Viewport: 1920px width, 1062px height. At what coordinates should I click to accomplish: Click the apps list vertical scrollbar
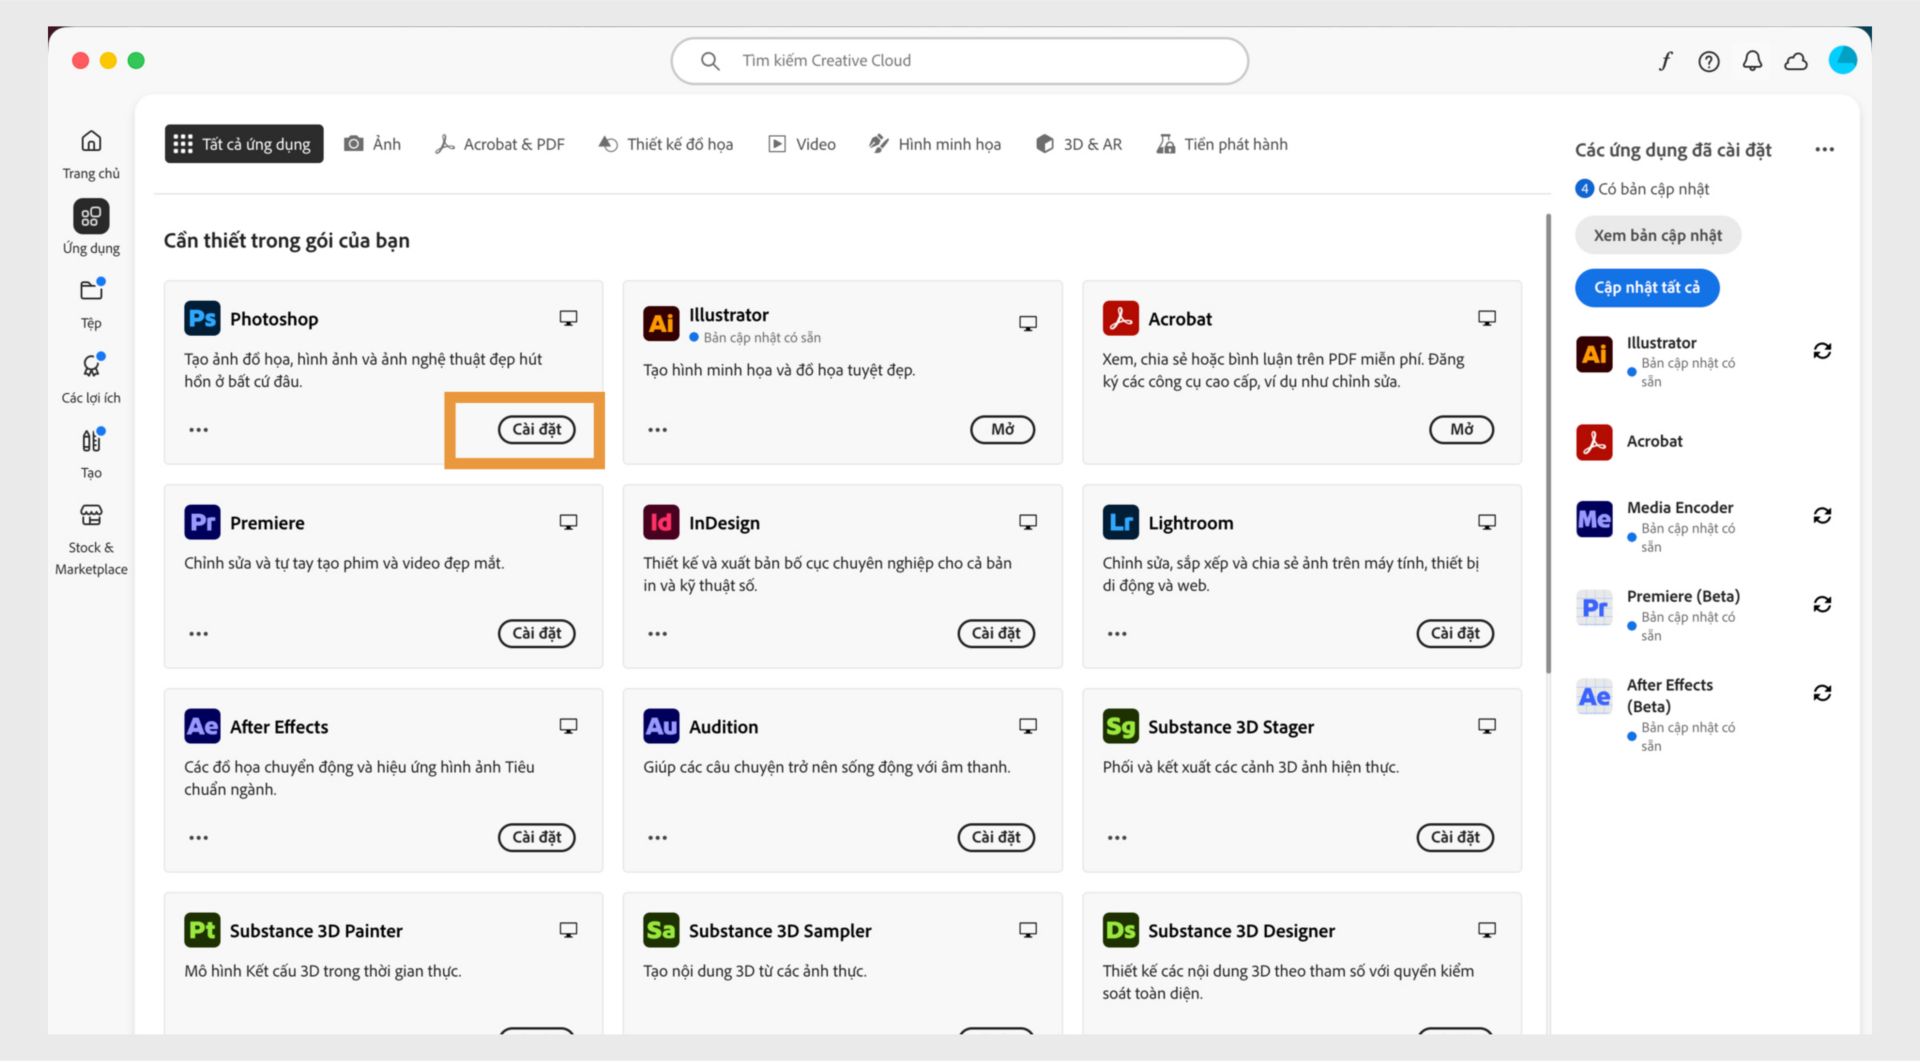click(x=1548, y=443)
